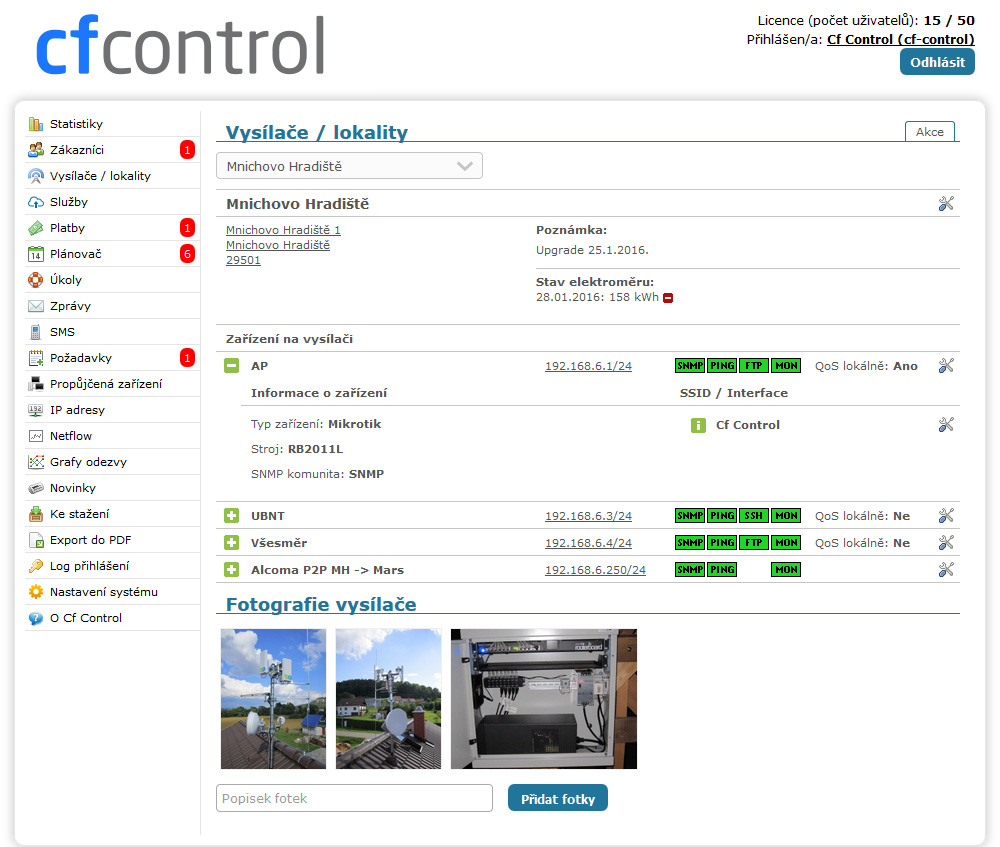Click the cfcontrol logo
Image resolution: width=1000 pixels, height=847 pixels.
coord(180,45)
